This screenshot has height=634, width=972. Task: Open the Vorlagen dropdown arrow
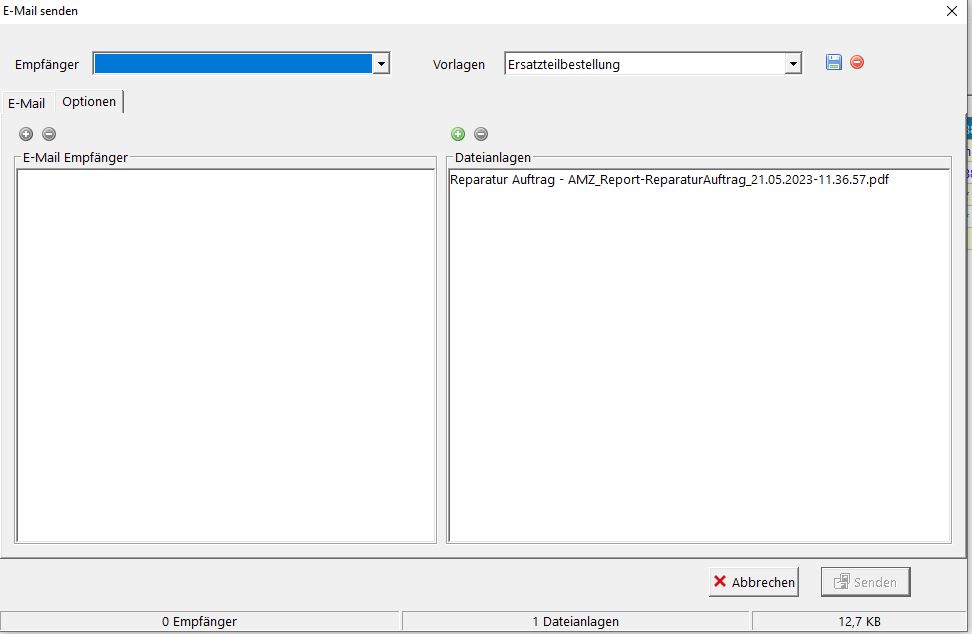792,64
